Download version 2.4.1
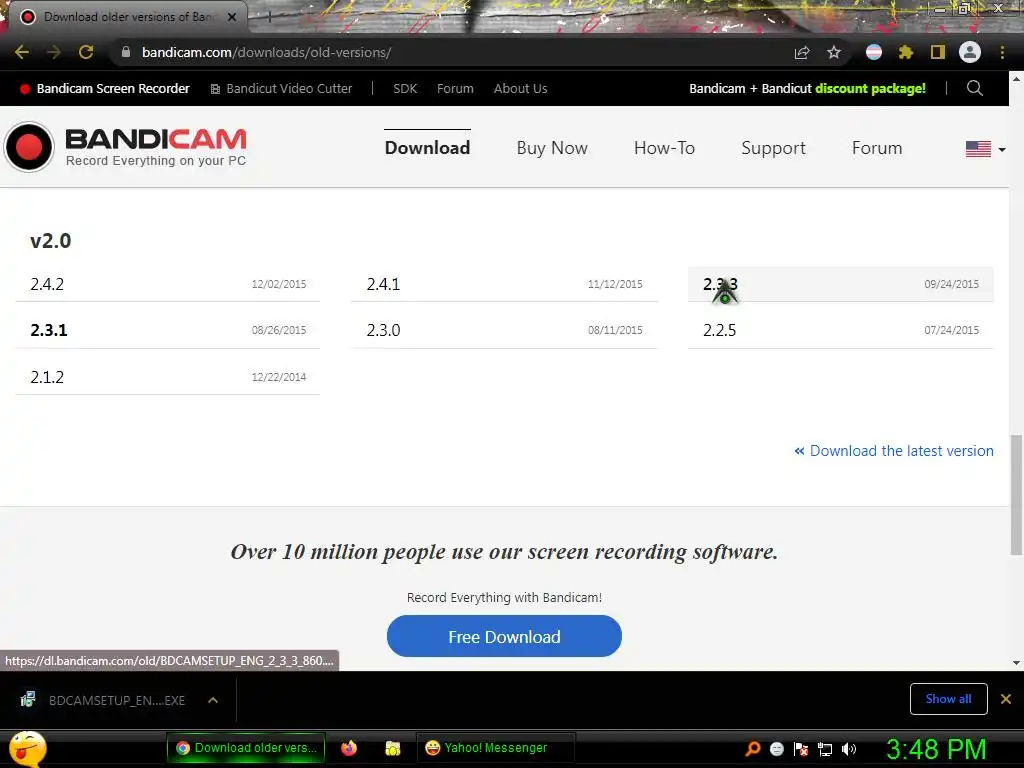1024x768 pixels. [x=504, y=284]
